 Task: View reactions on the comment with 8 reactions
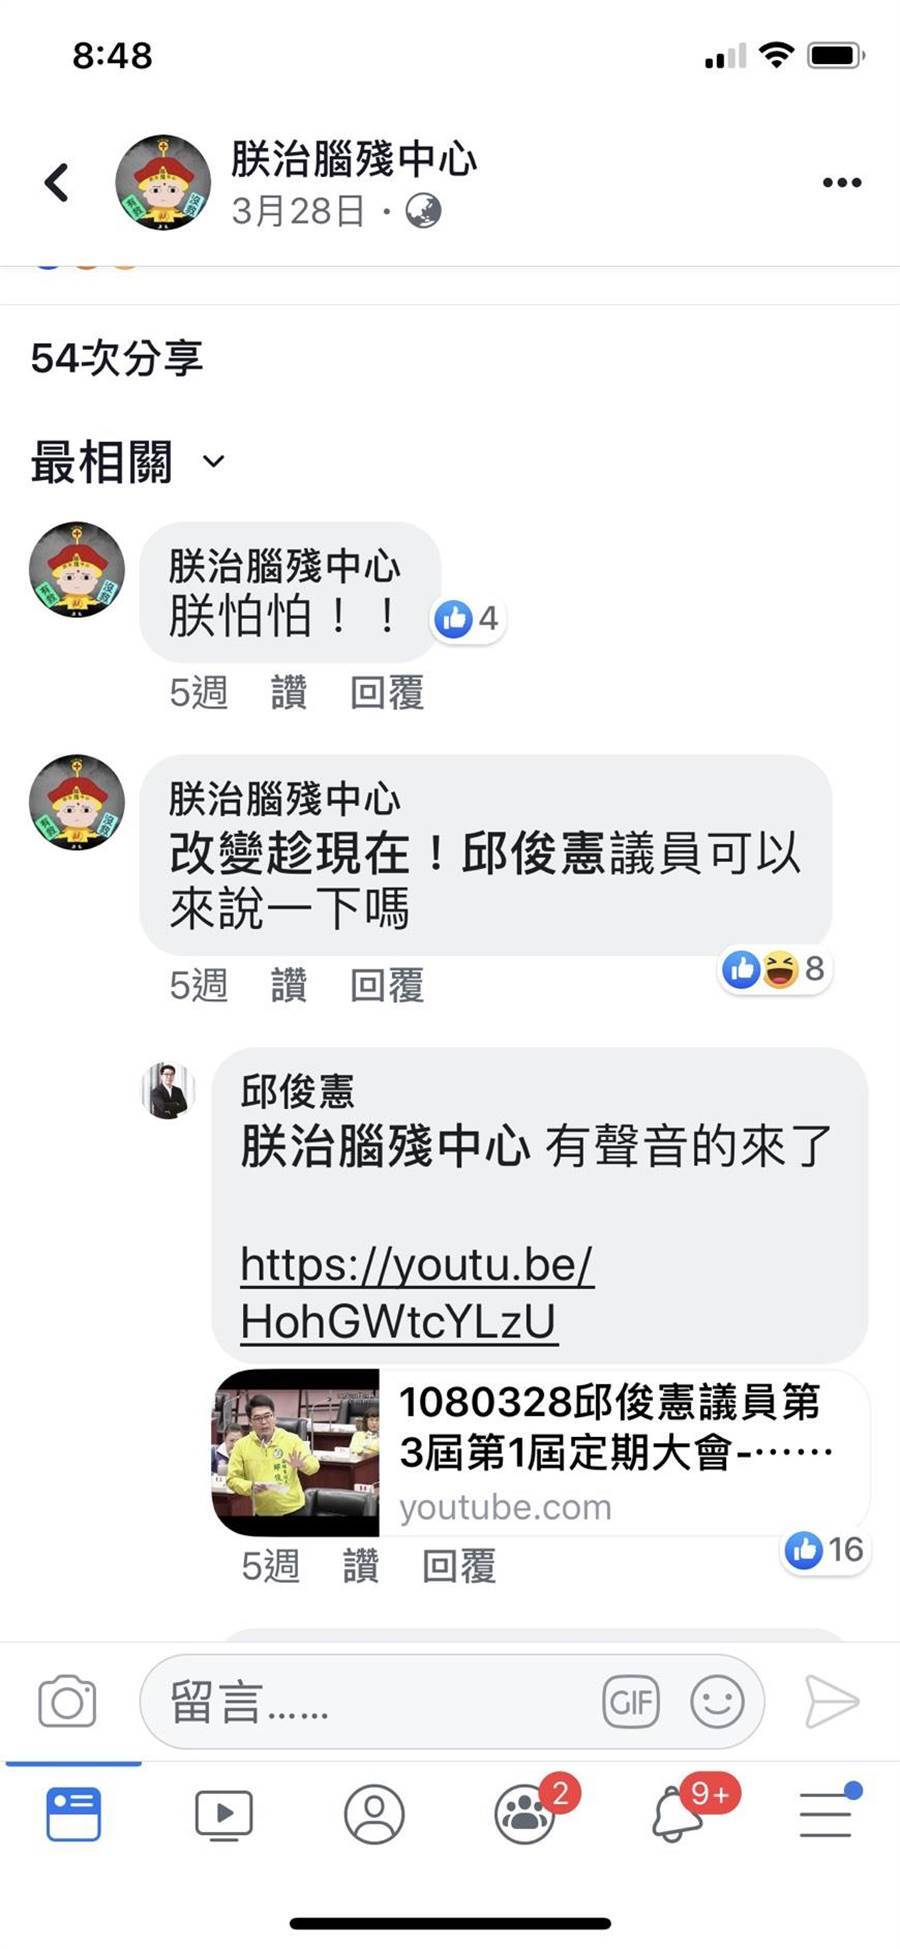pyautogui.click(x=776, y=969)
